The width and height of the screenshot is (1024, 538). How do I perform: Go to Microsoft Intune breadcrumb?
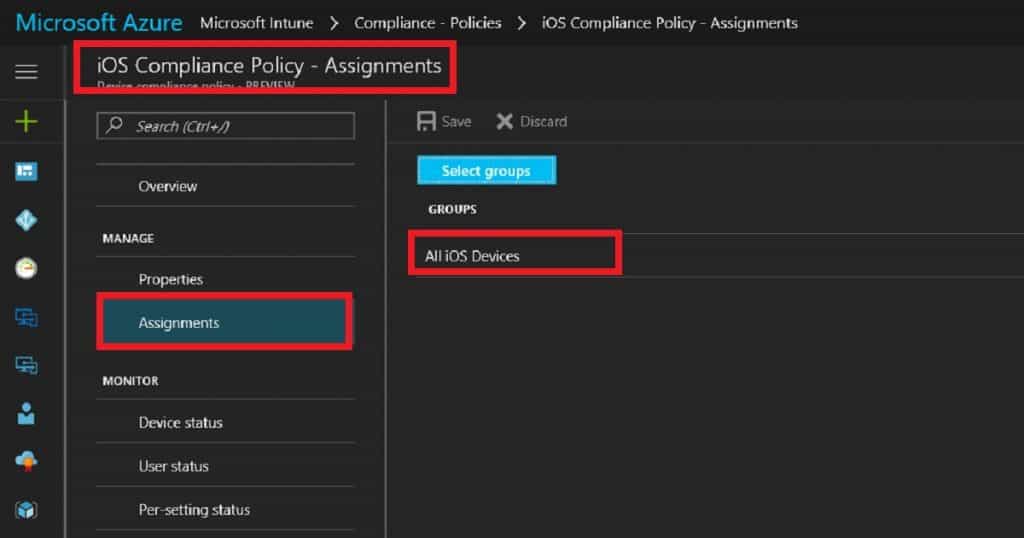257,23
